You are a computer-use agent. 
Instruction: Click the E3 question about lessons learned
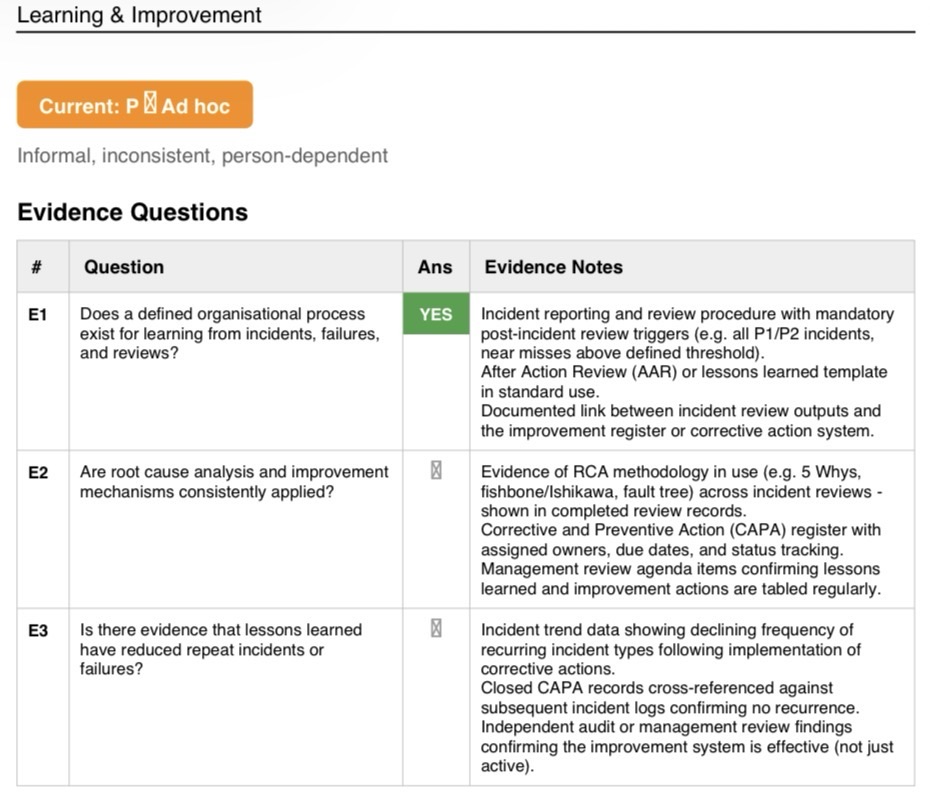pyautogui.click(x=221, y=649)
